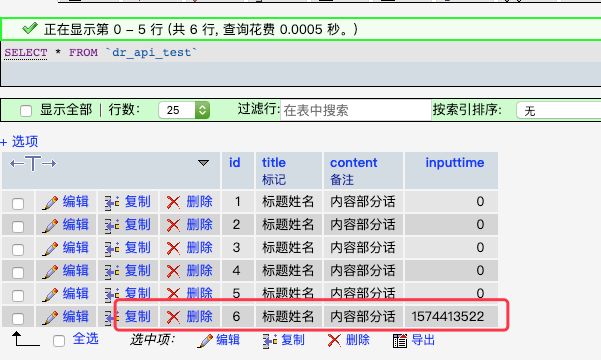Click the bottom bar red X delete icon
The height and width of the screenshot is (360, 601).
point(334,340)
